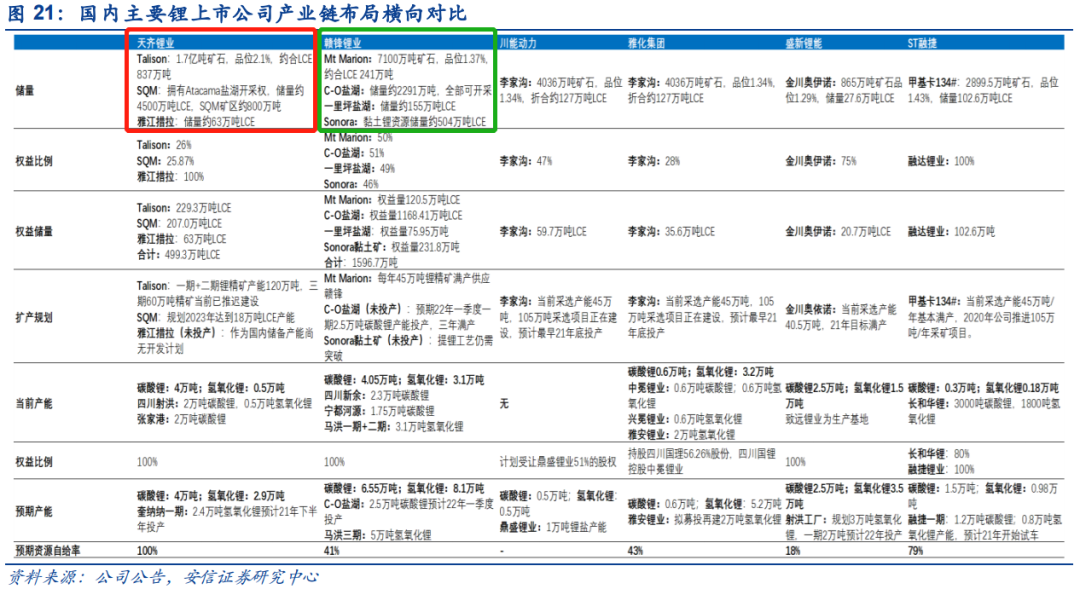This screenshot has height=589, width=1080.
Task: Select the 融达锂业: 100% cell
Action: tap(941, 161)
